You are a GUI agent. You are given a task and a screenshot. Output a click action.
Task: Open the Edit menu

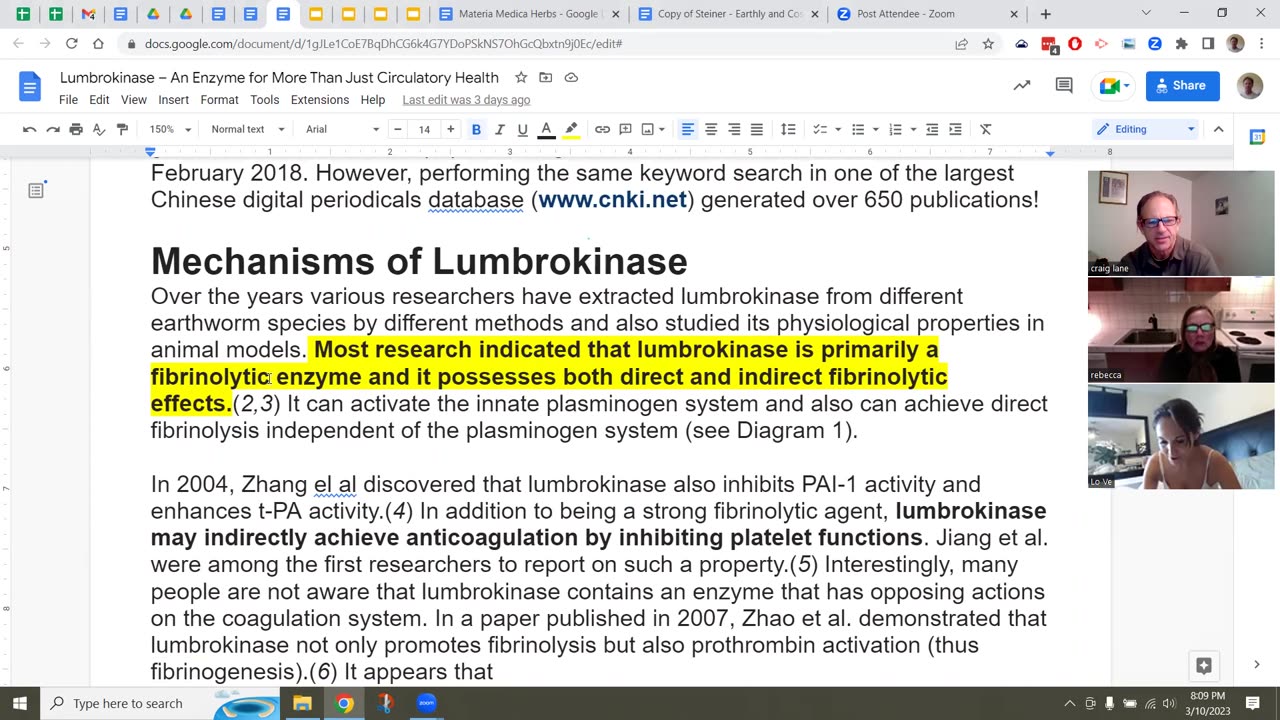pyautogui.click(x=99, y=100)
